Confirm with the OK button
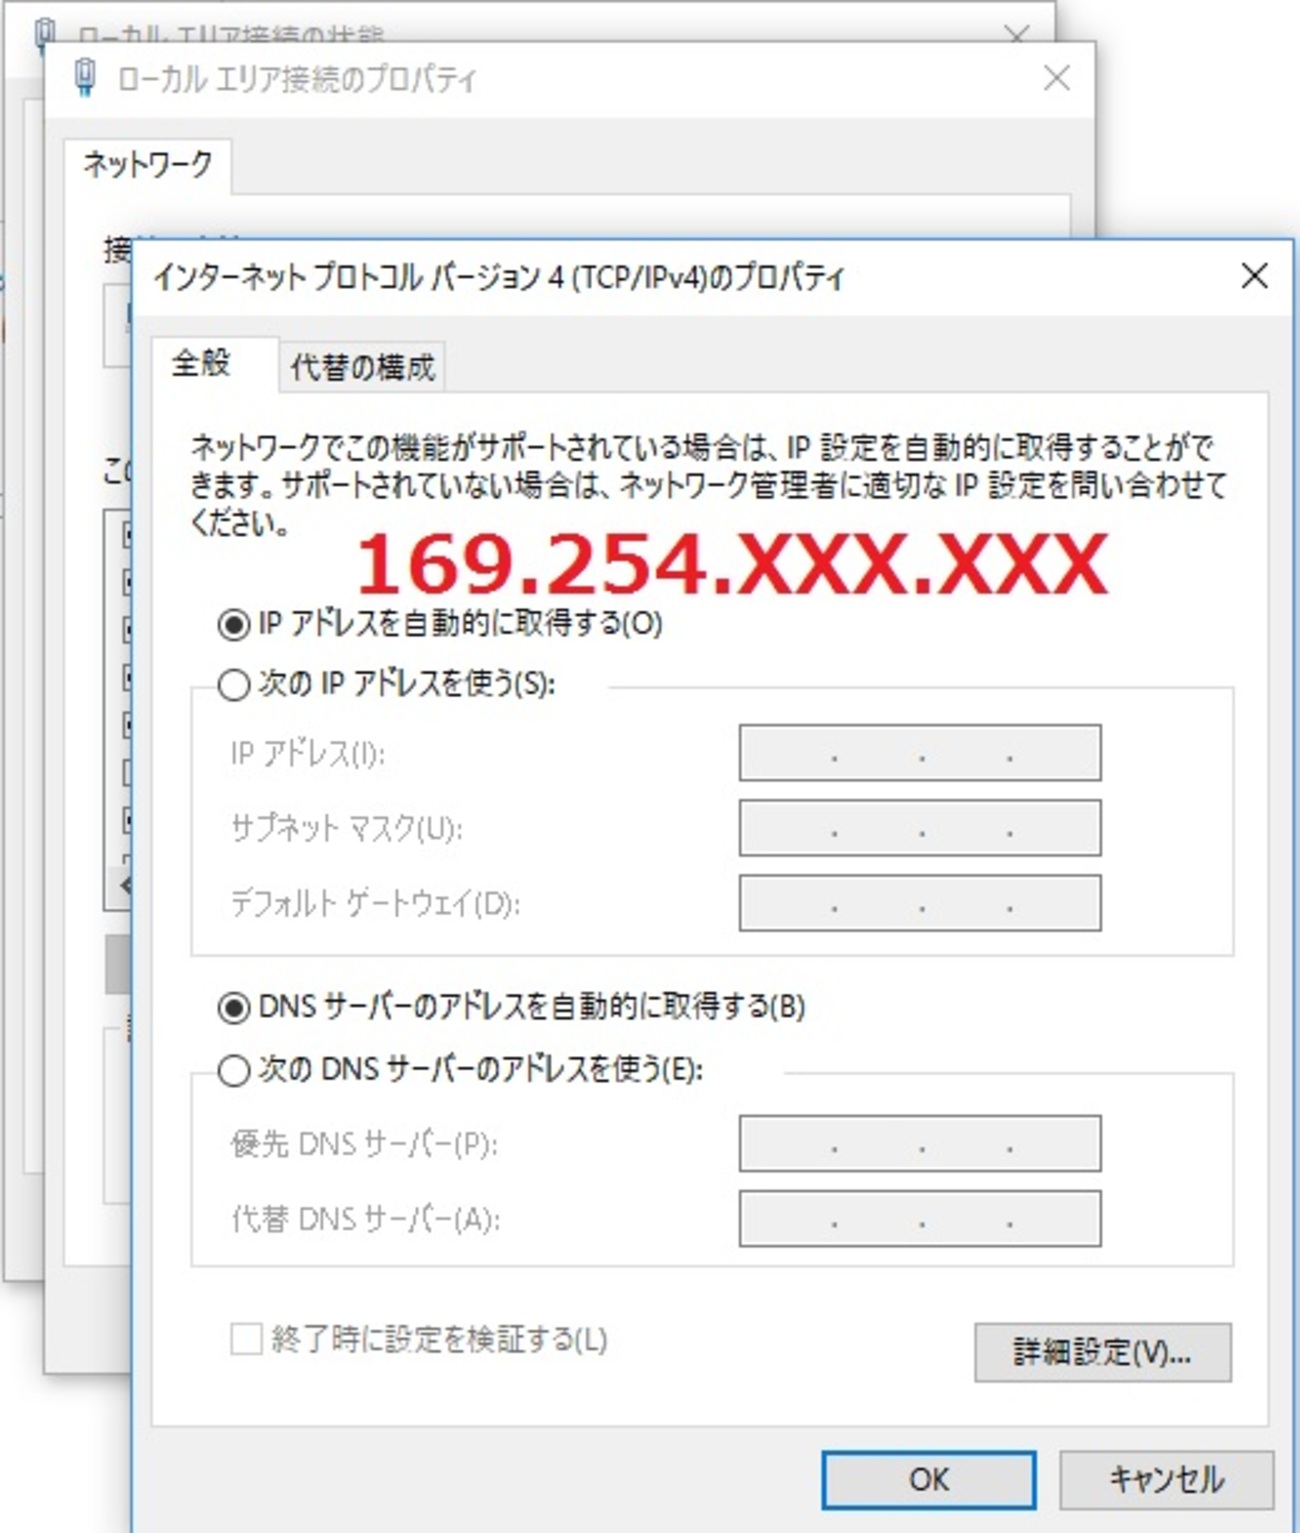Viewport: 1300px width, 1533px height. click(x=928, y=1480)
